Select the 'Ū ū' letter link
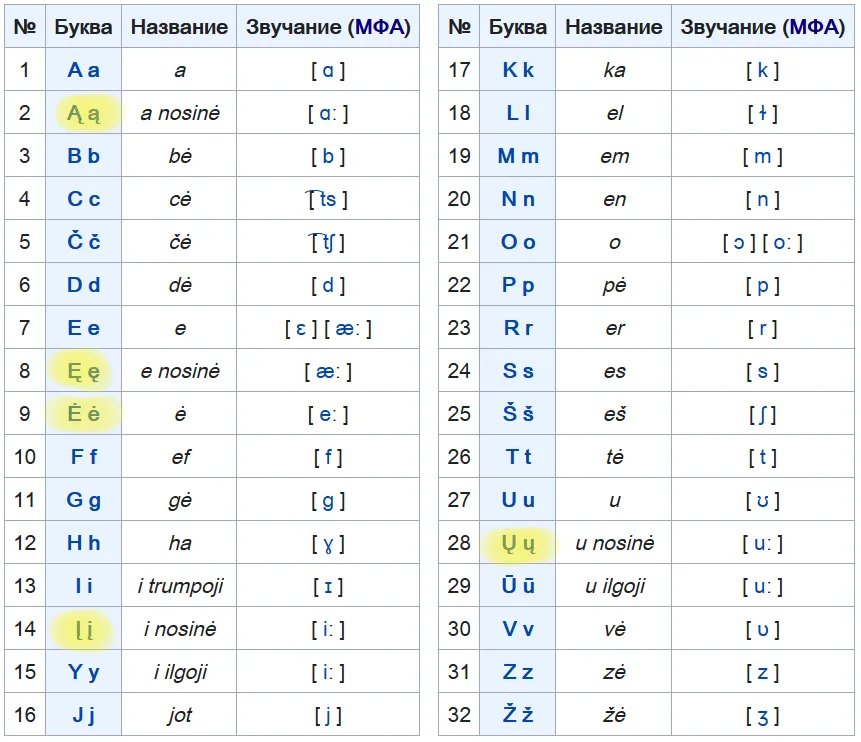The width and height of the screenshot is (861, 742). point(518,586)
